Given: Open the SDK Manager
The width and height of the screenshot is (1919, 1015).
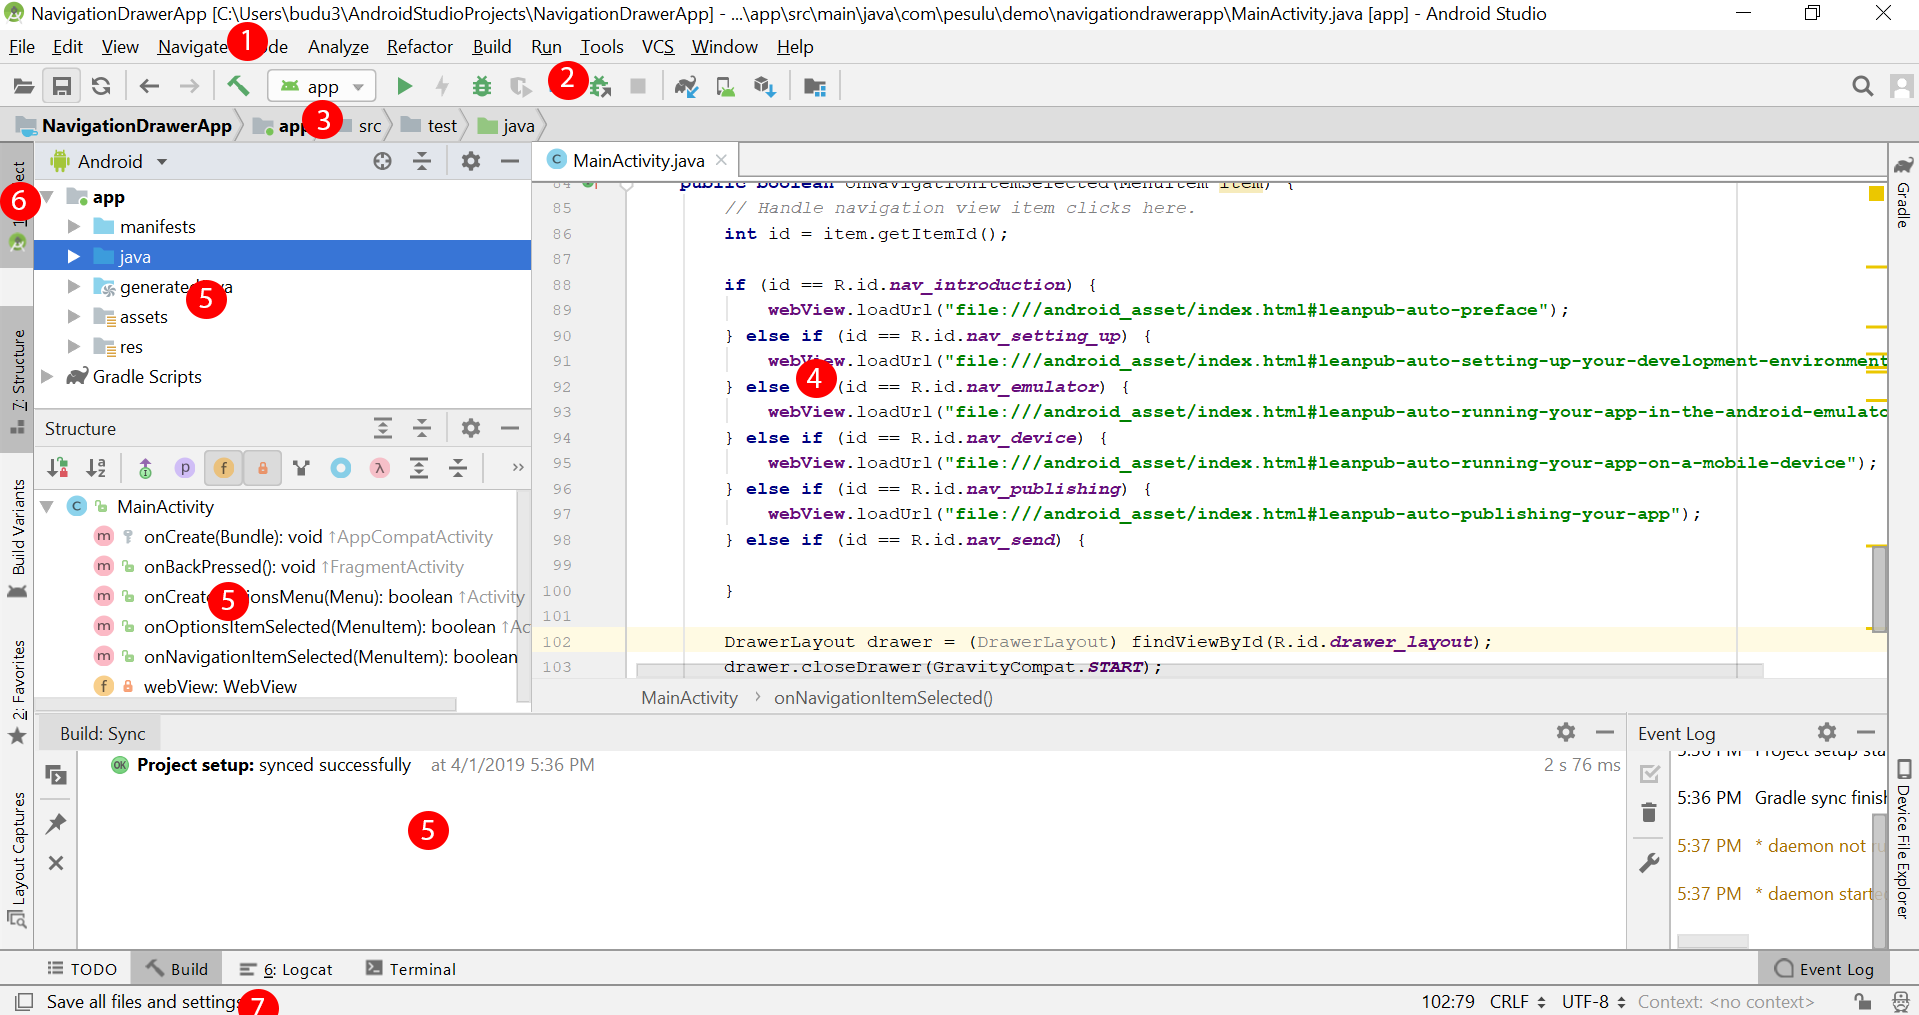Looking at the screenshot, I should [764, 86].
